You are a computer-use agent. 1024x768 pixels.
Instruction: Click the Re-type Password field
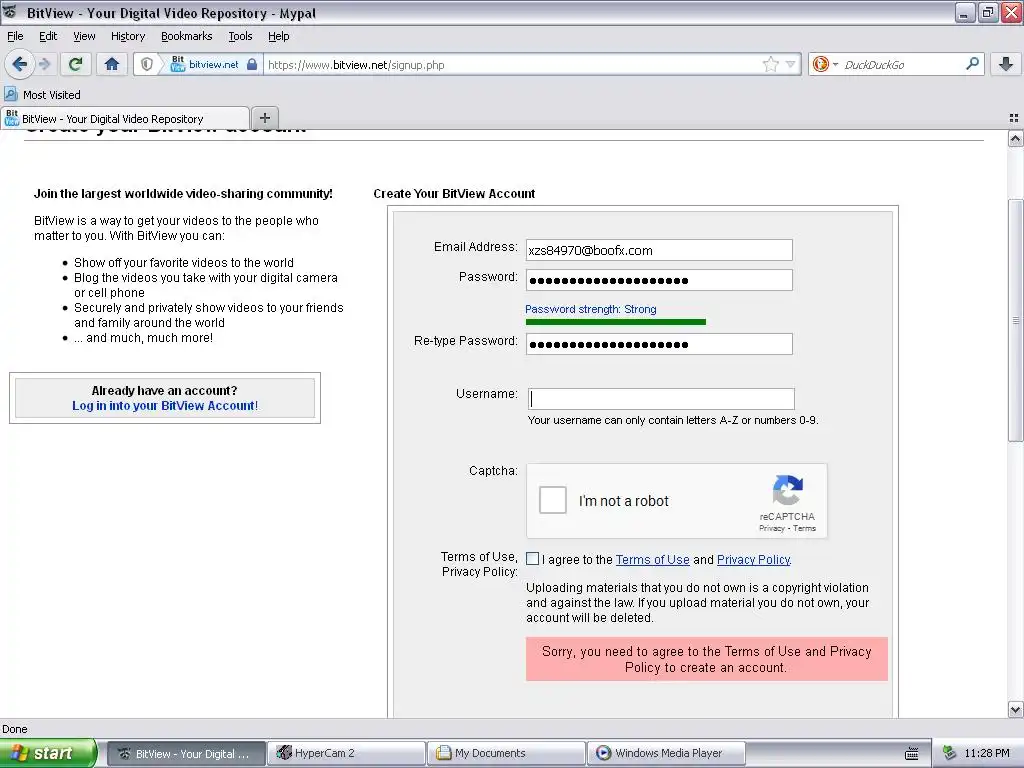[x=659, y=344]
